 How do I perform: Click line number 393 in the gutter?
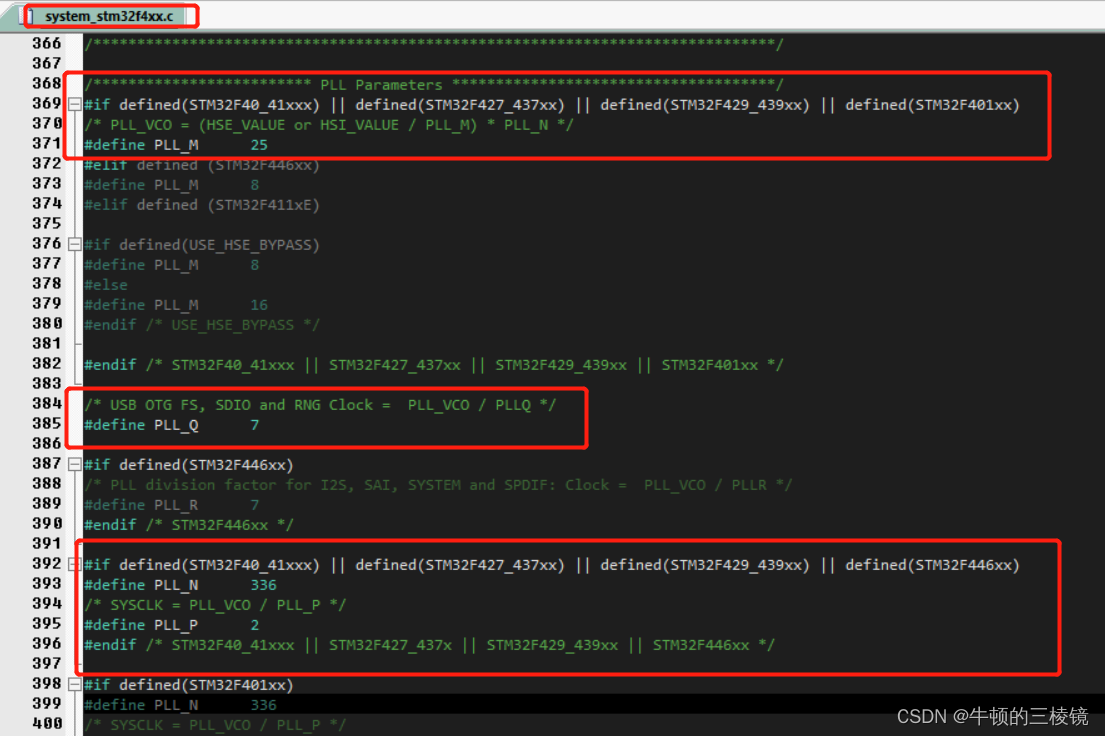click(47, 584)
